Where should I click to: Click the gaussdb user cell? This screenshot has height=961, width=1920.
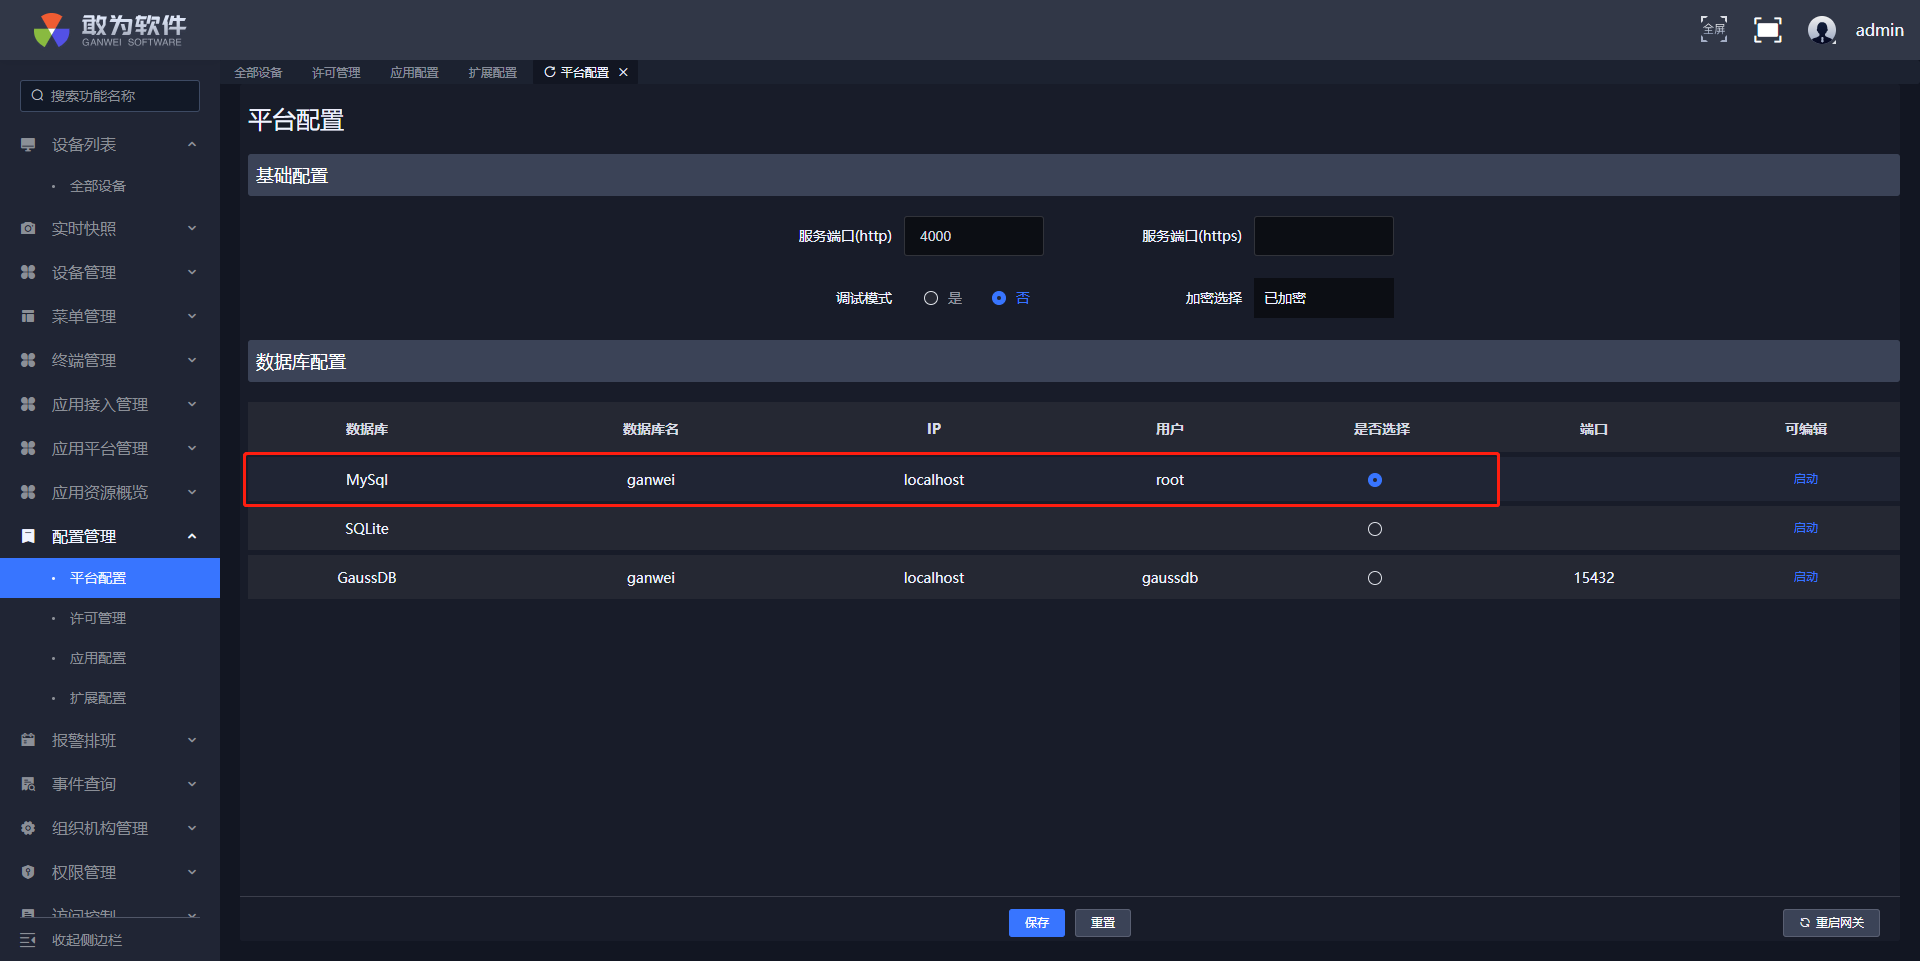pos(1170,578)
